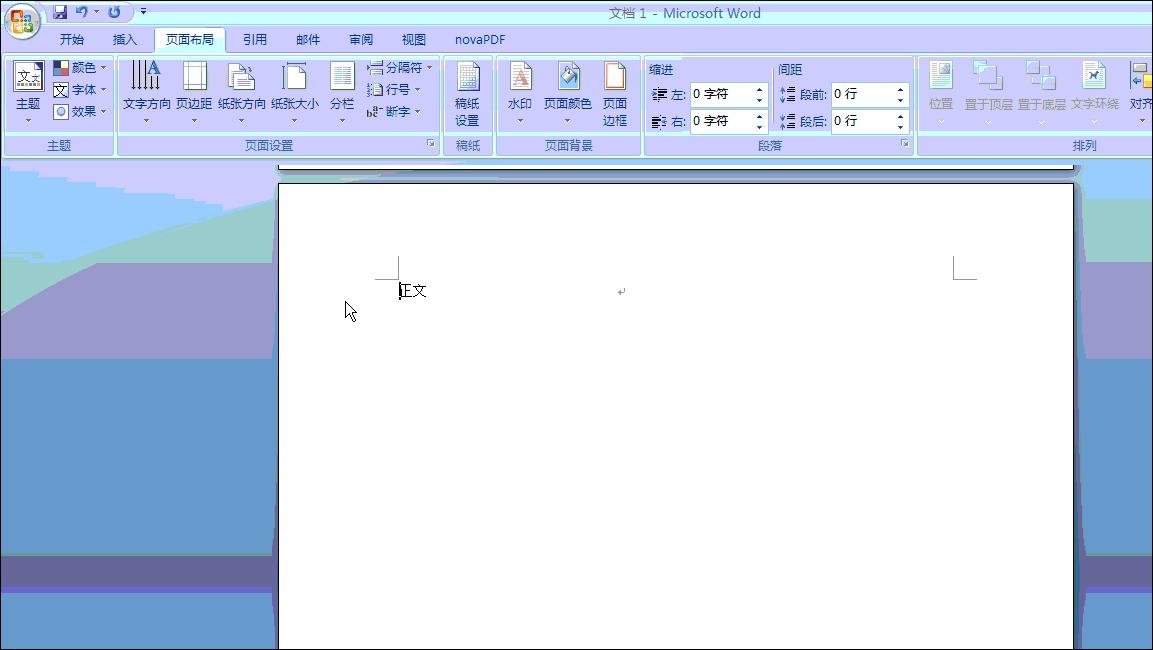The image size is (1153, 650).
Task: Open the 主题 (Themes) gallery
Action: (x=28, y=90)
